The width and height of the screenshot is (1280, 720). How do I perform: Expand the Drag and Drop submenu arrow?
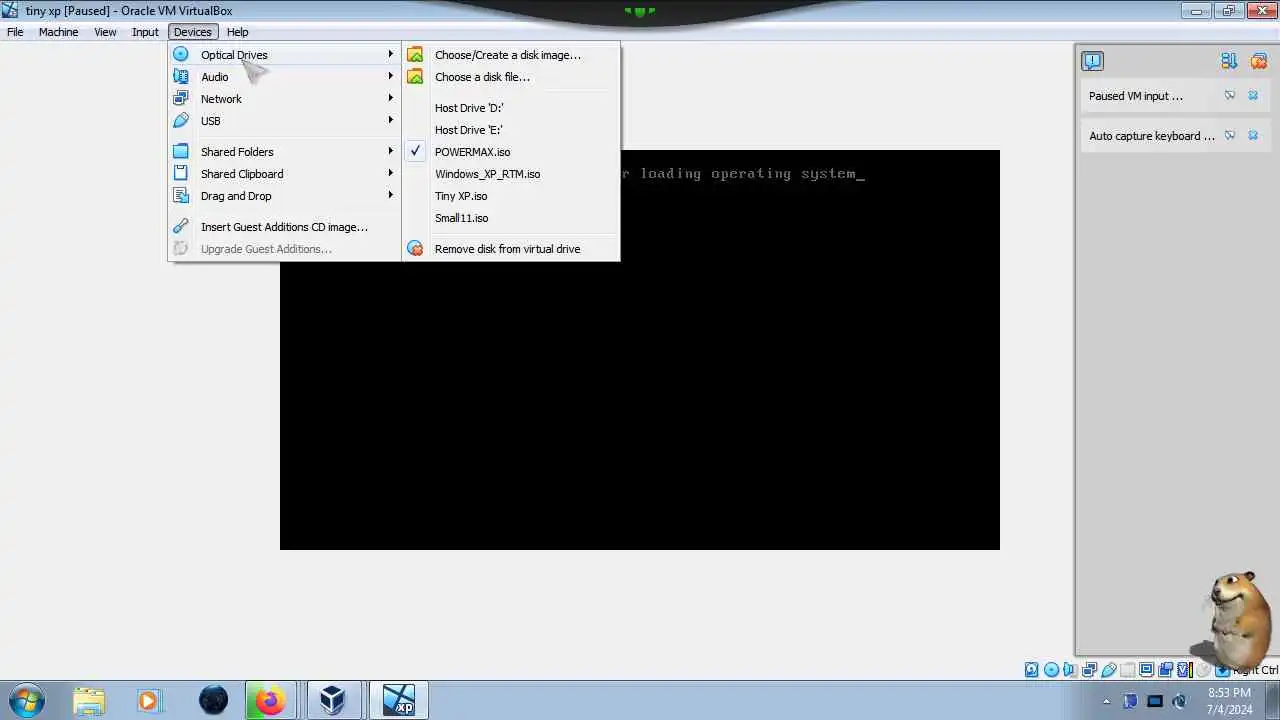(391, 195)
